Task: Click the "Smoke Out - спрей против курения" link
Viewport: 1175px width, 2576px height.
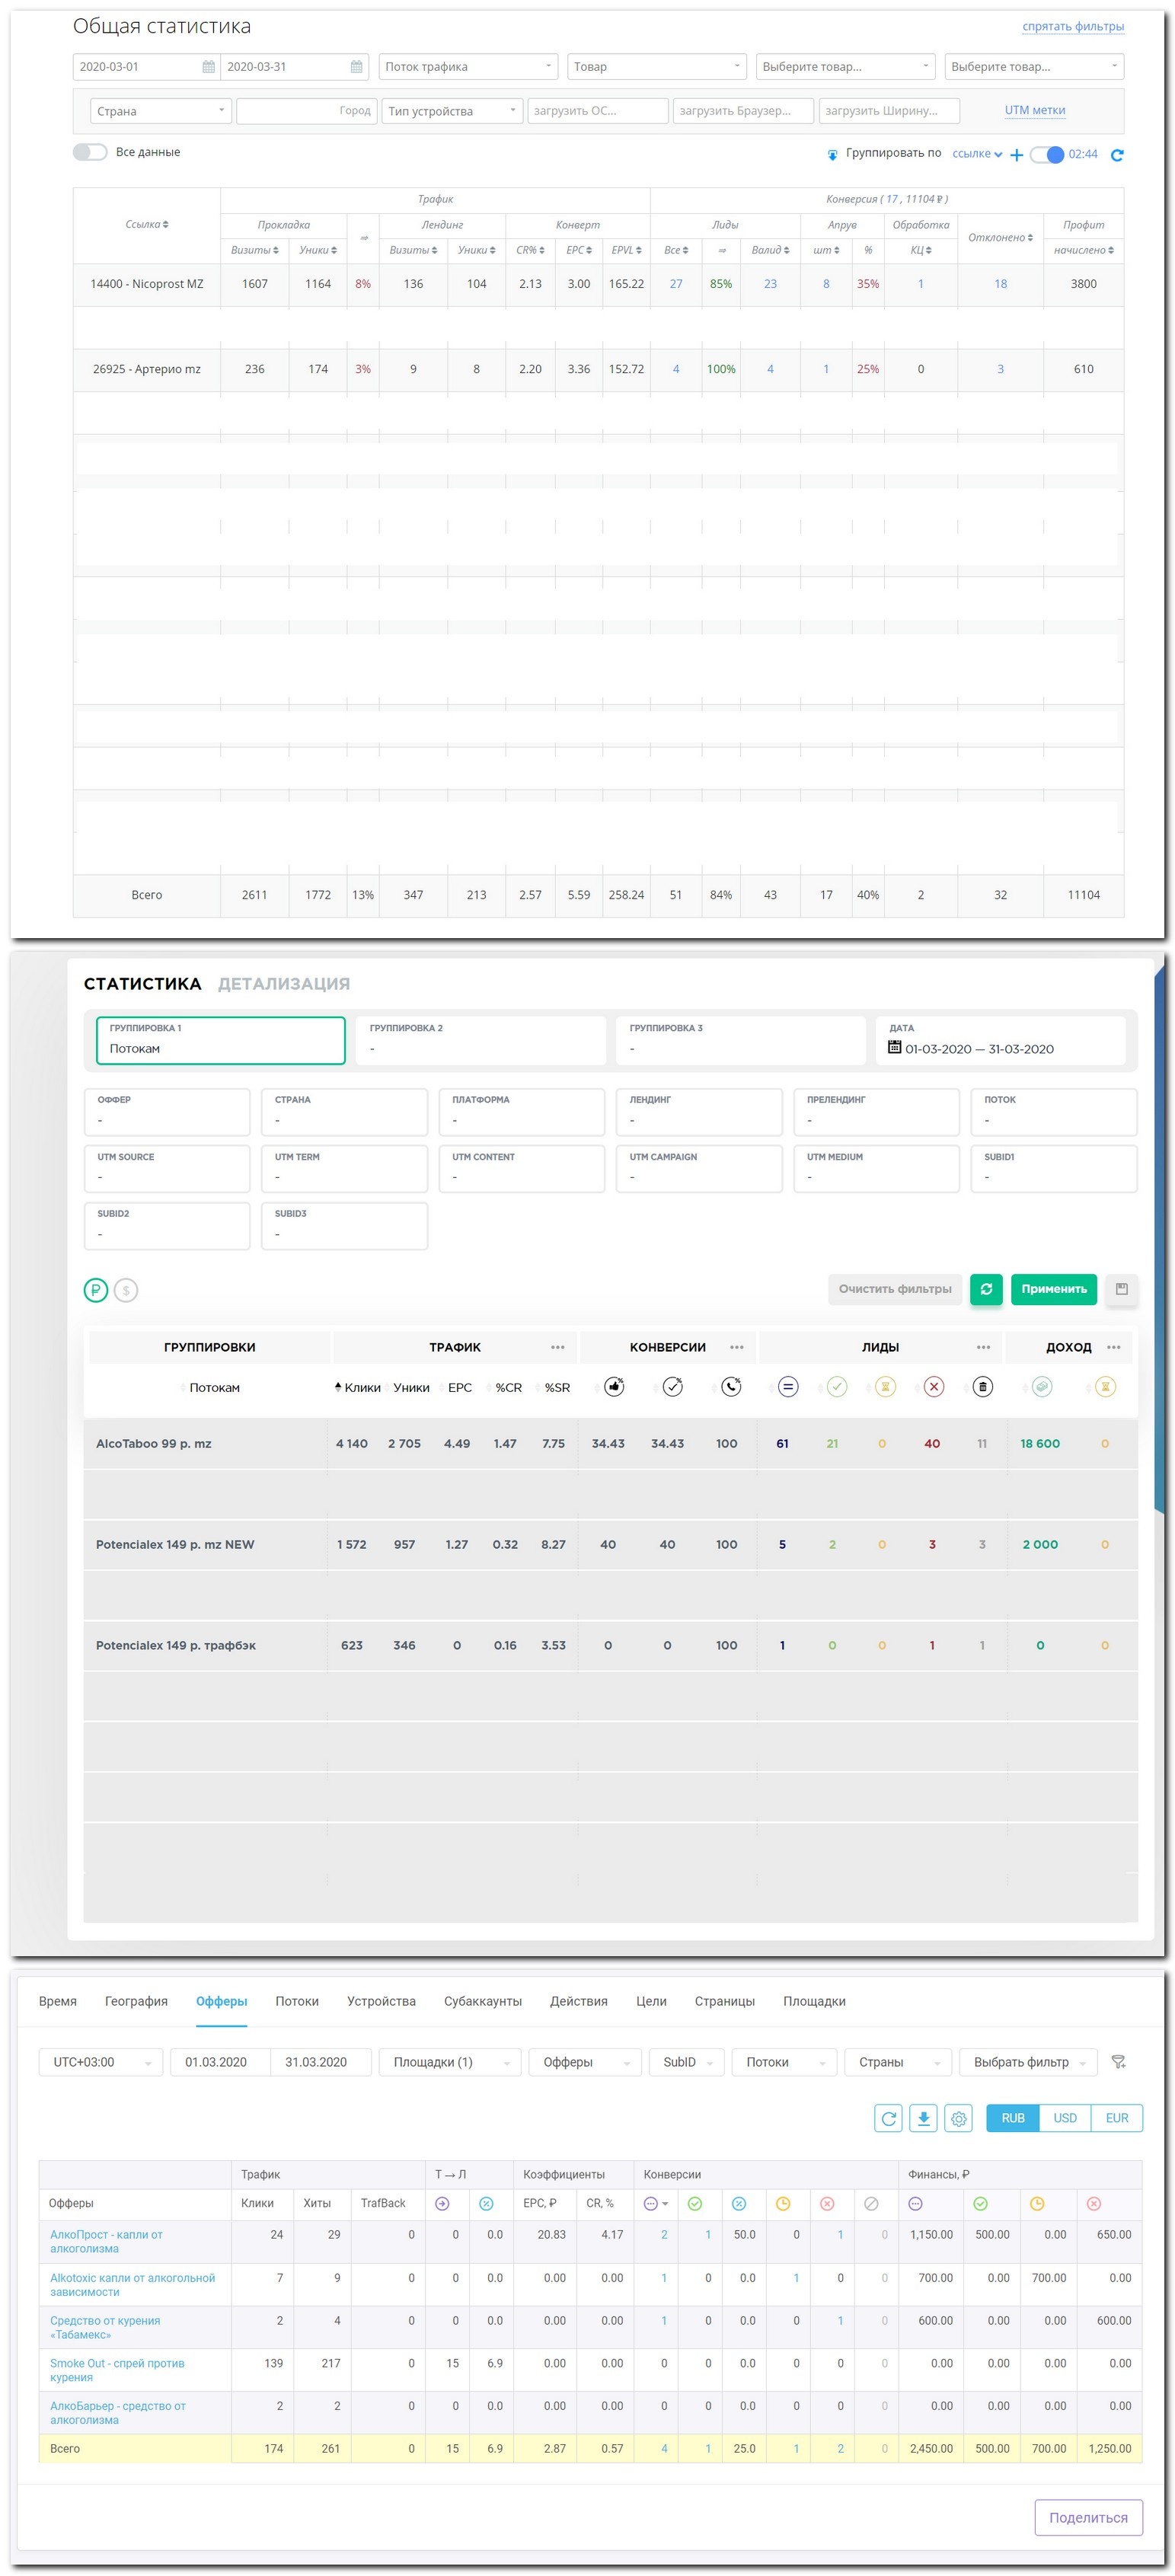Action: (x=117, y=2370)
